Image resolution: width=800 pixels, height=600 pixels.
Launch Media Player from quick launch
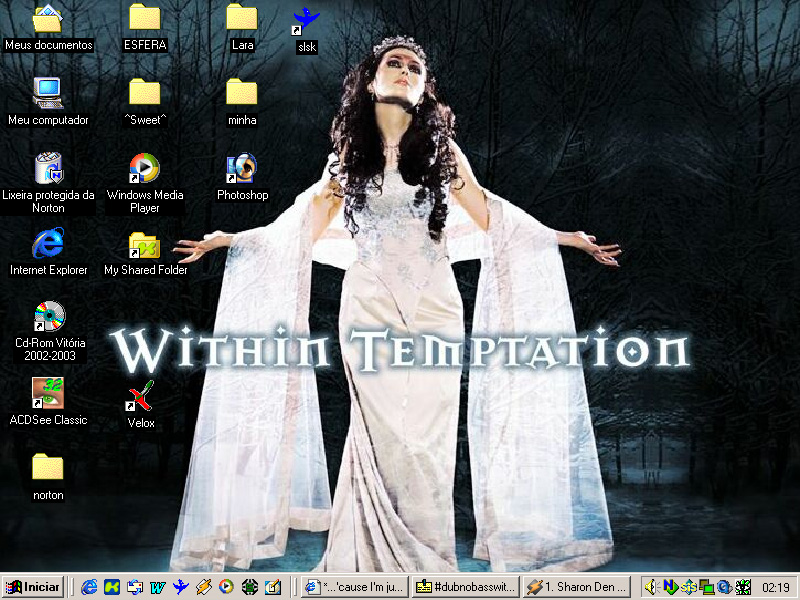click(226, 587)
